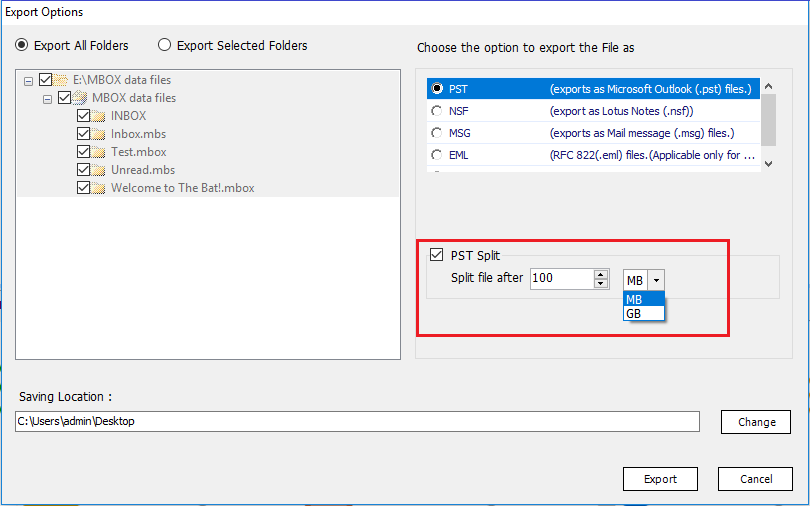Select MB in the unit dropdown list

[x=644, y=299]
